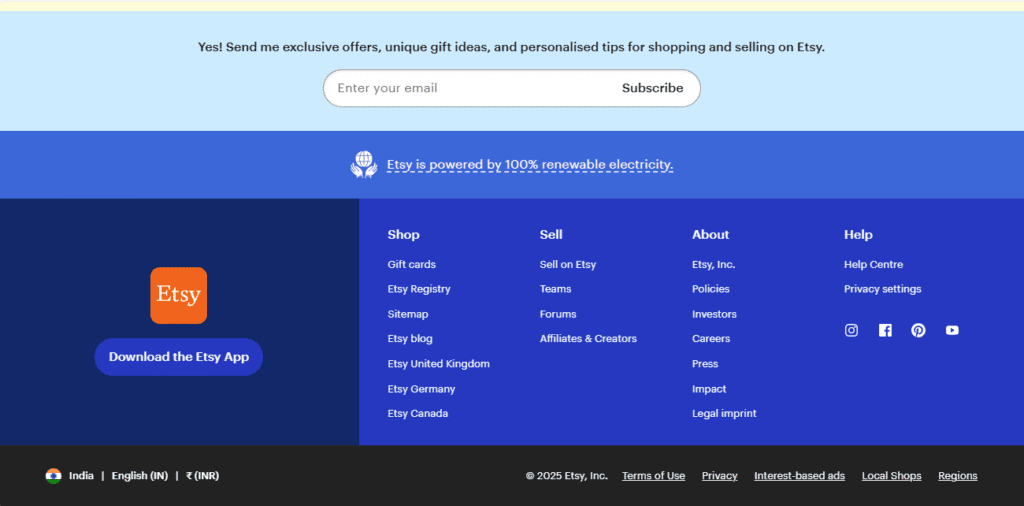
Task: Open the Forums link
Action: tap(558, 314)
